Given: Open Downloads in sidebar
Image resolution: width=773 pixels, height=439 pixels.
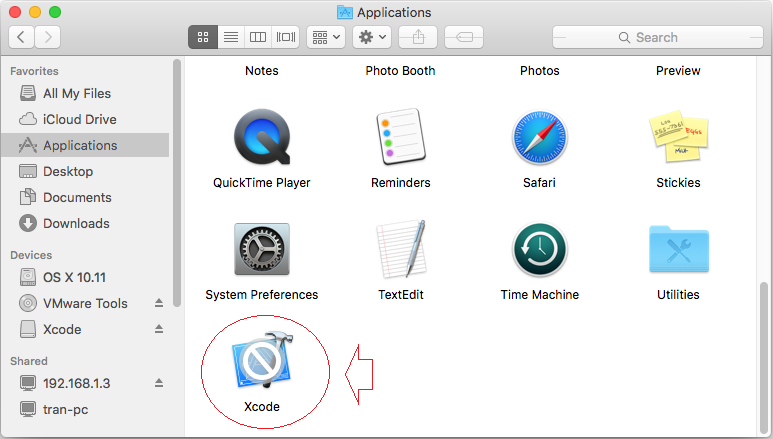Looking at the screenshot, I should coord(85,223).
